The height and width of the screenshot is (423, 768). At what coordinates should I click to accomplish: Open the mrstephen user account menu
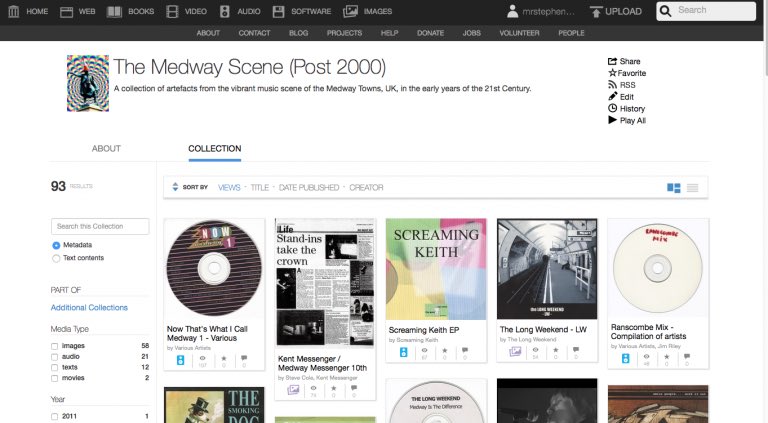[x=541, y=11]
